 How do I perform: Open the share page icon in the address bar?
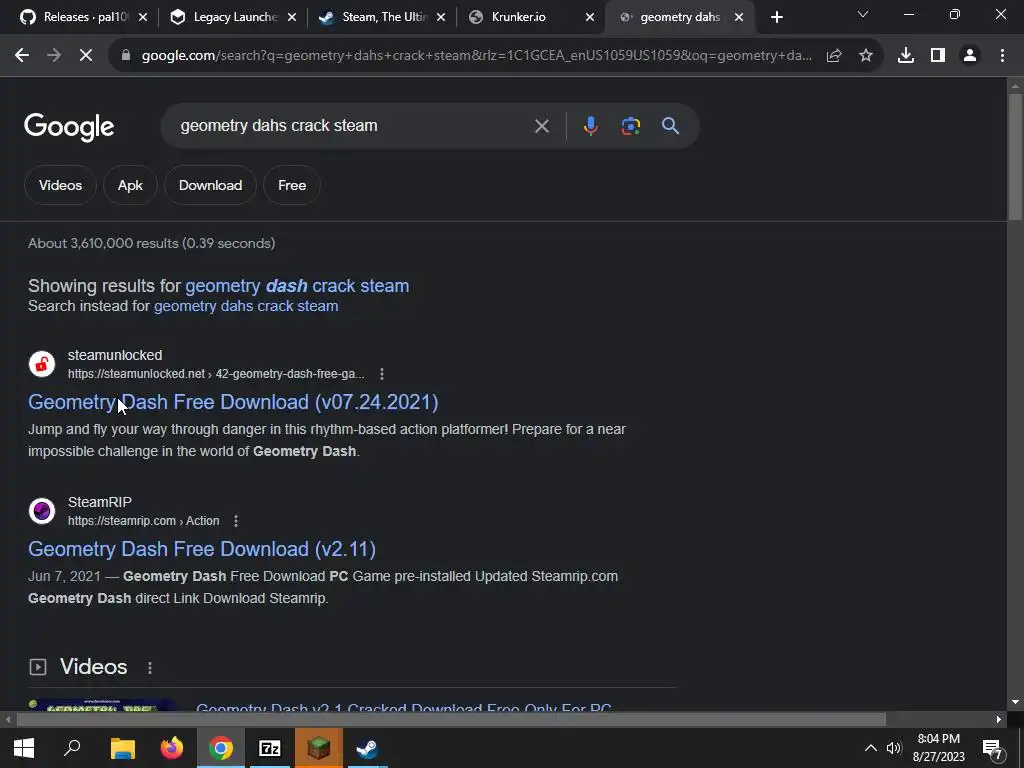pos(834,56)
